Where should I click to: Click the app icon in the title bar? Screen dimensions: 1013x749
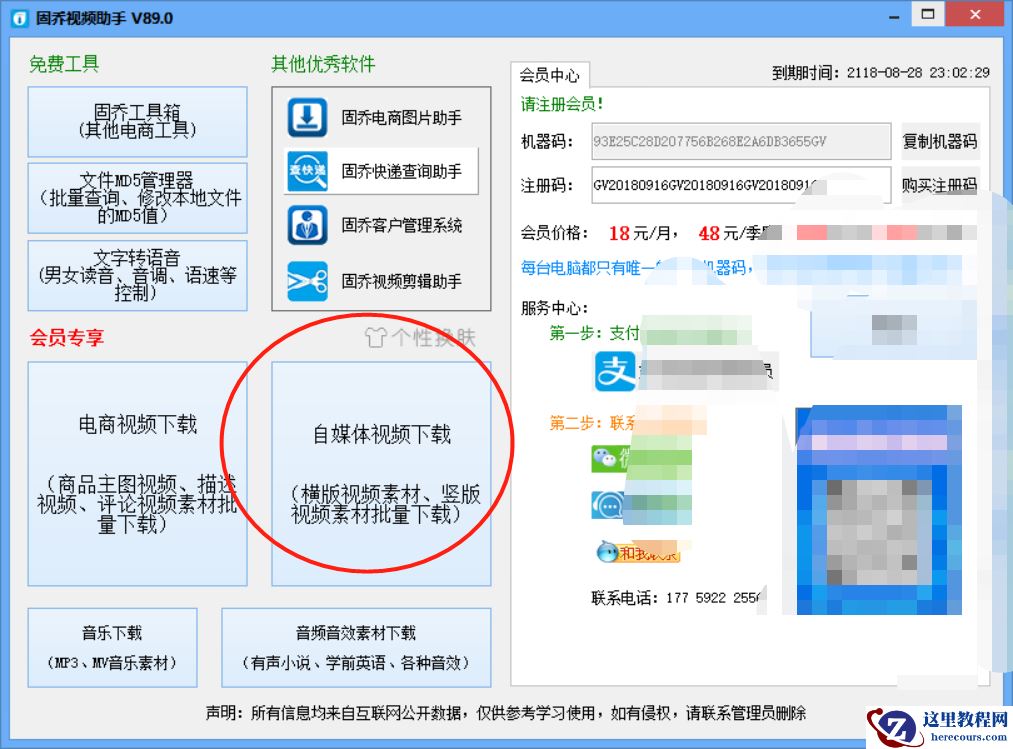(x=19, y=18)
